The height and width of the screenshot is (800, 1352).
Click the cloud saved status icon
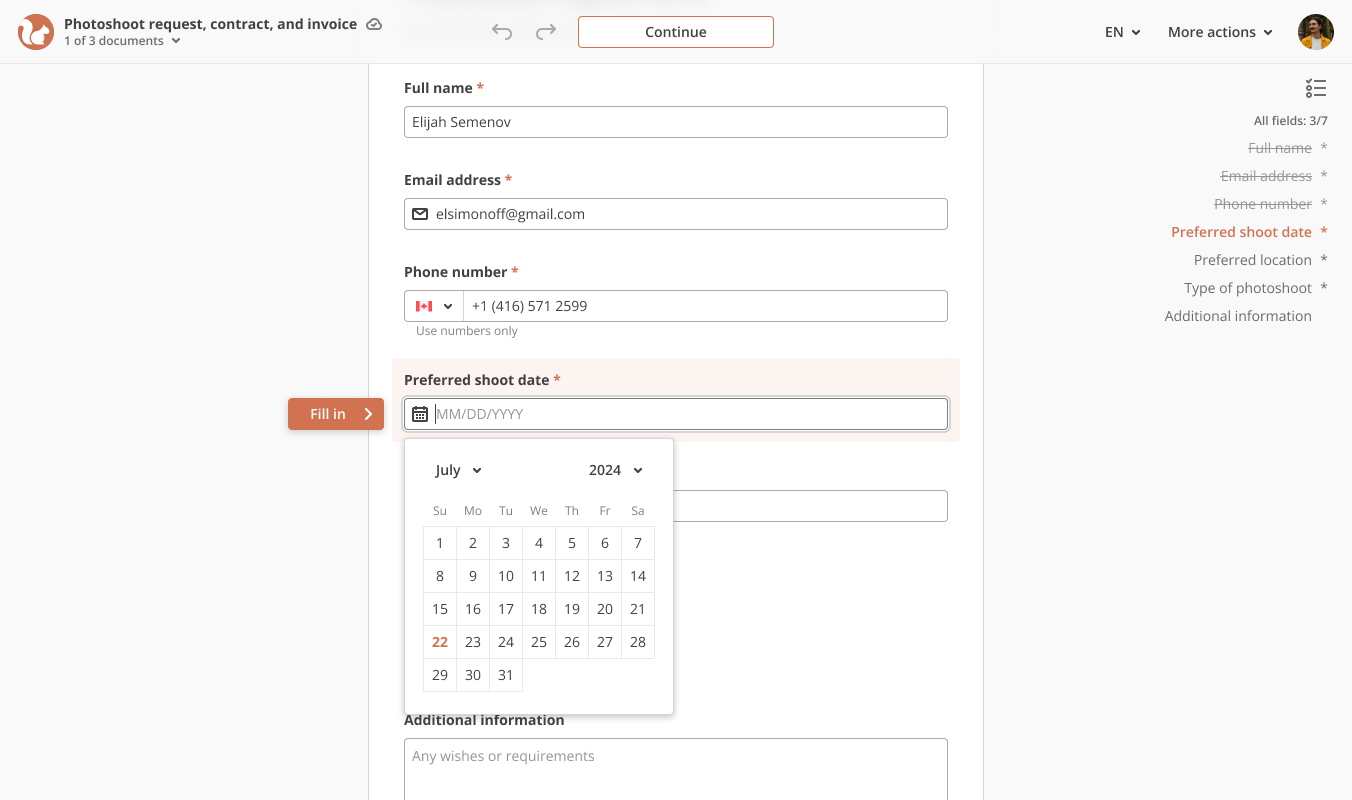[374, 24]
